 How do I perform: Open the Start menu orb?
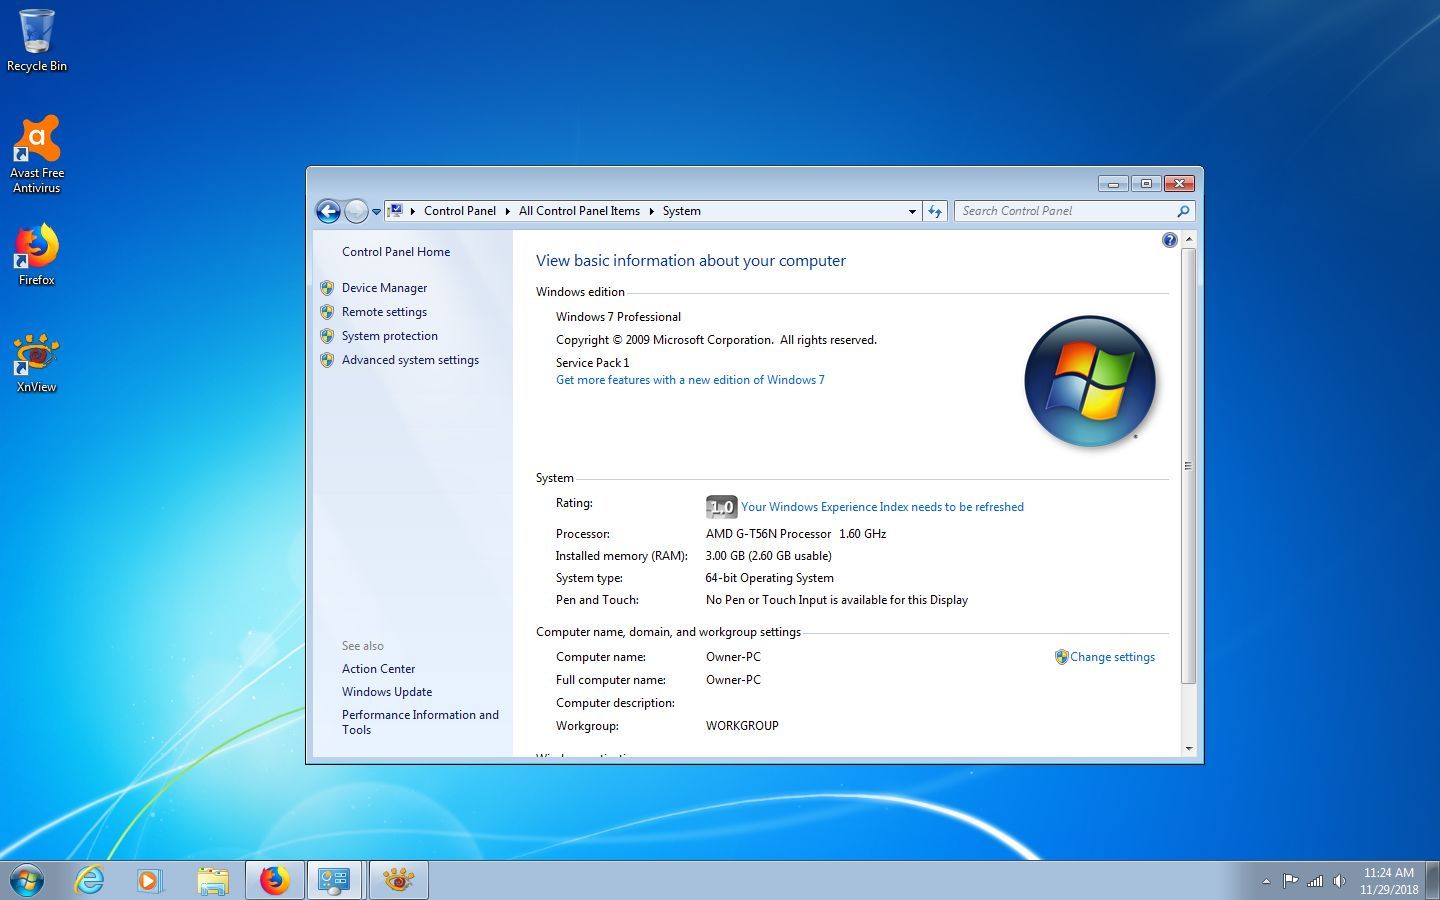(27, 880)
